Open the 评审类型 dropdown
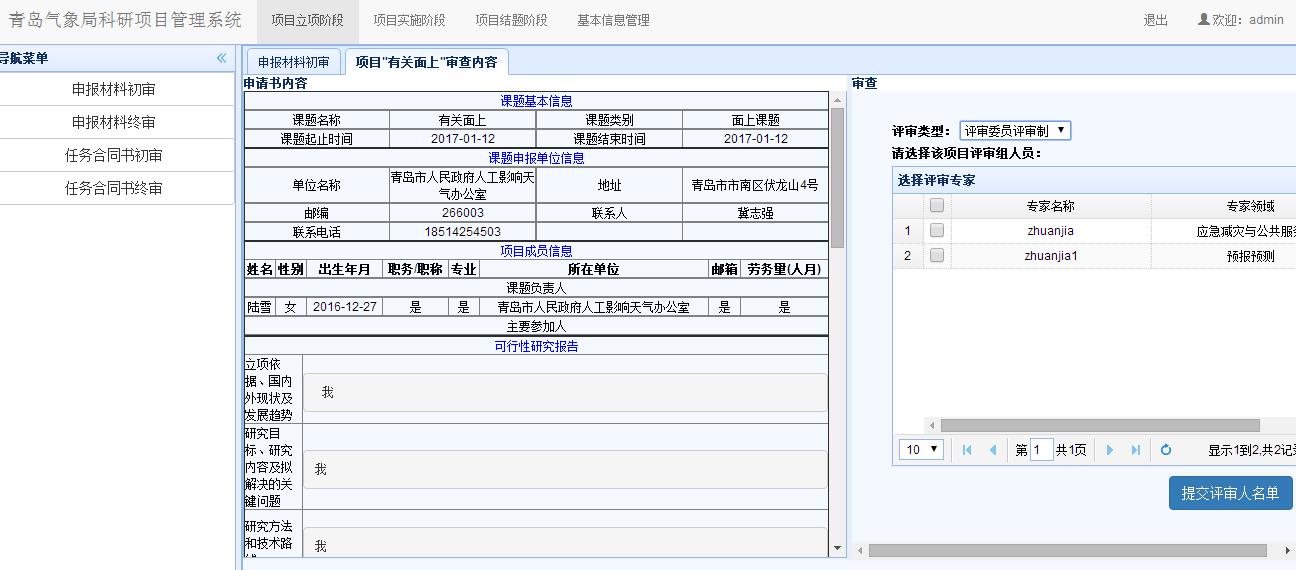Image resolution: width=1296 pixels, height=570 pixels. (1015, 130)
